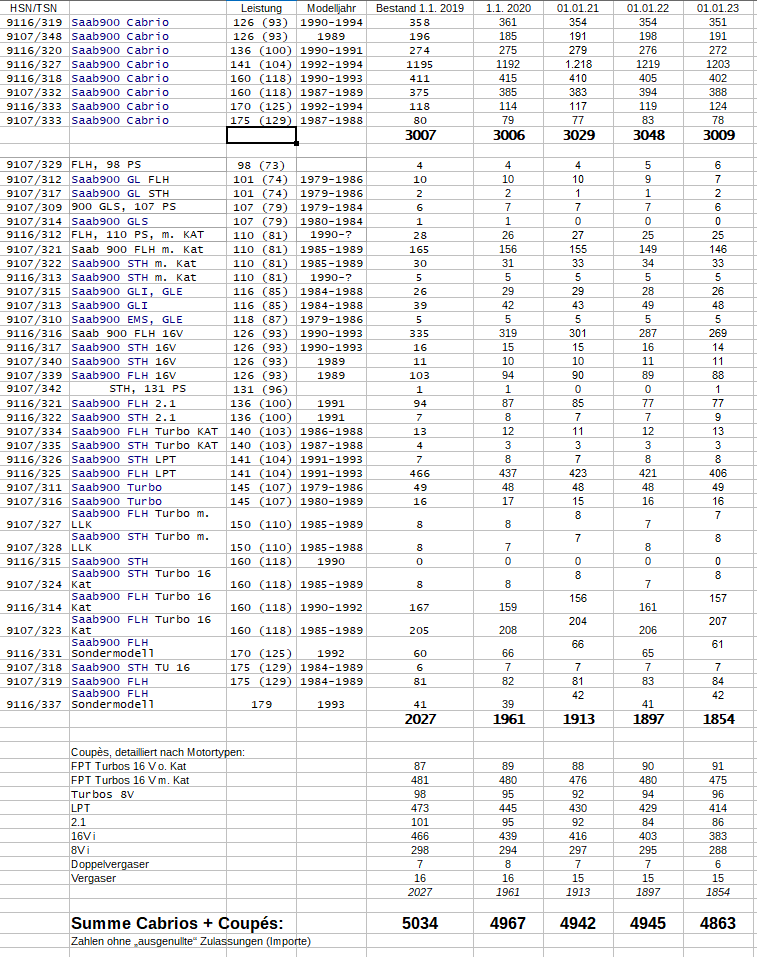Screen dimensions: 757x957
Task: Select the 'Bestand 1.1. 2019' header cell
Action: coord(420,8)
